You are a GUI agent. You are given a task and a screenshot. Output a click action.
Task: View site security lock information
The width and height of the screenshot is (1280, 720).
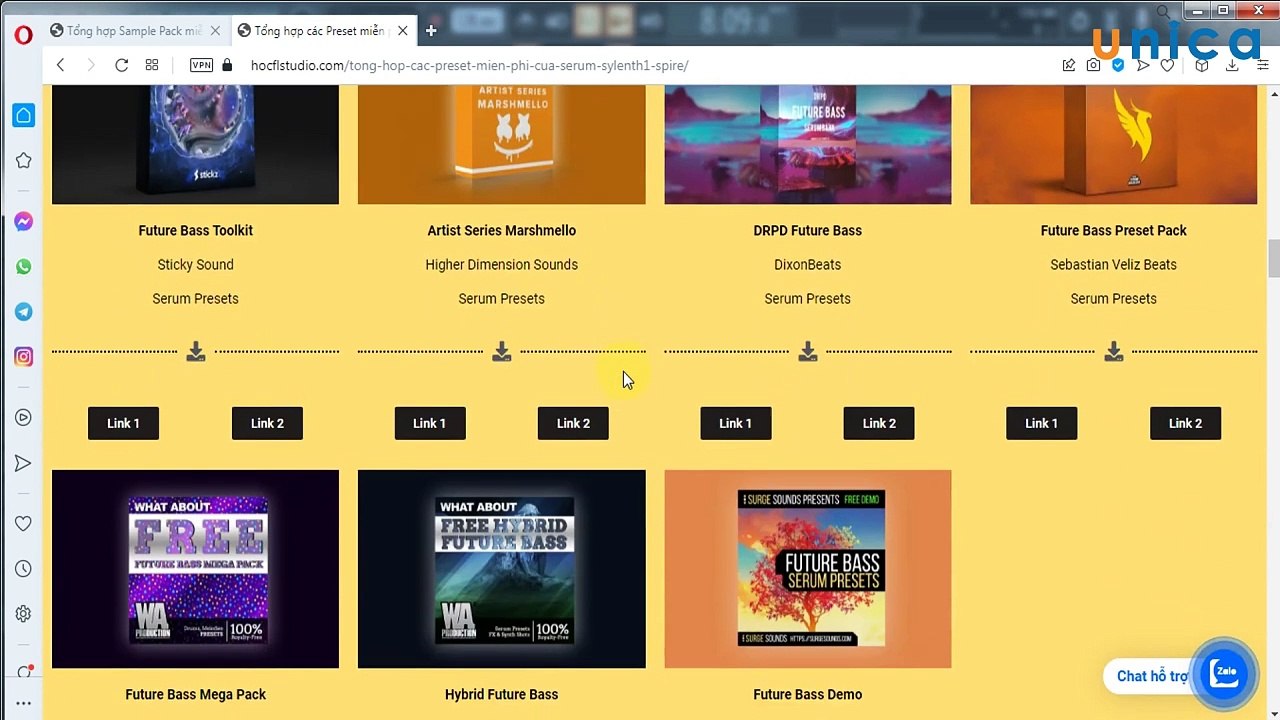(x=227, y=65)
